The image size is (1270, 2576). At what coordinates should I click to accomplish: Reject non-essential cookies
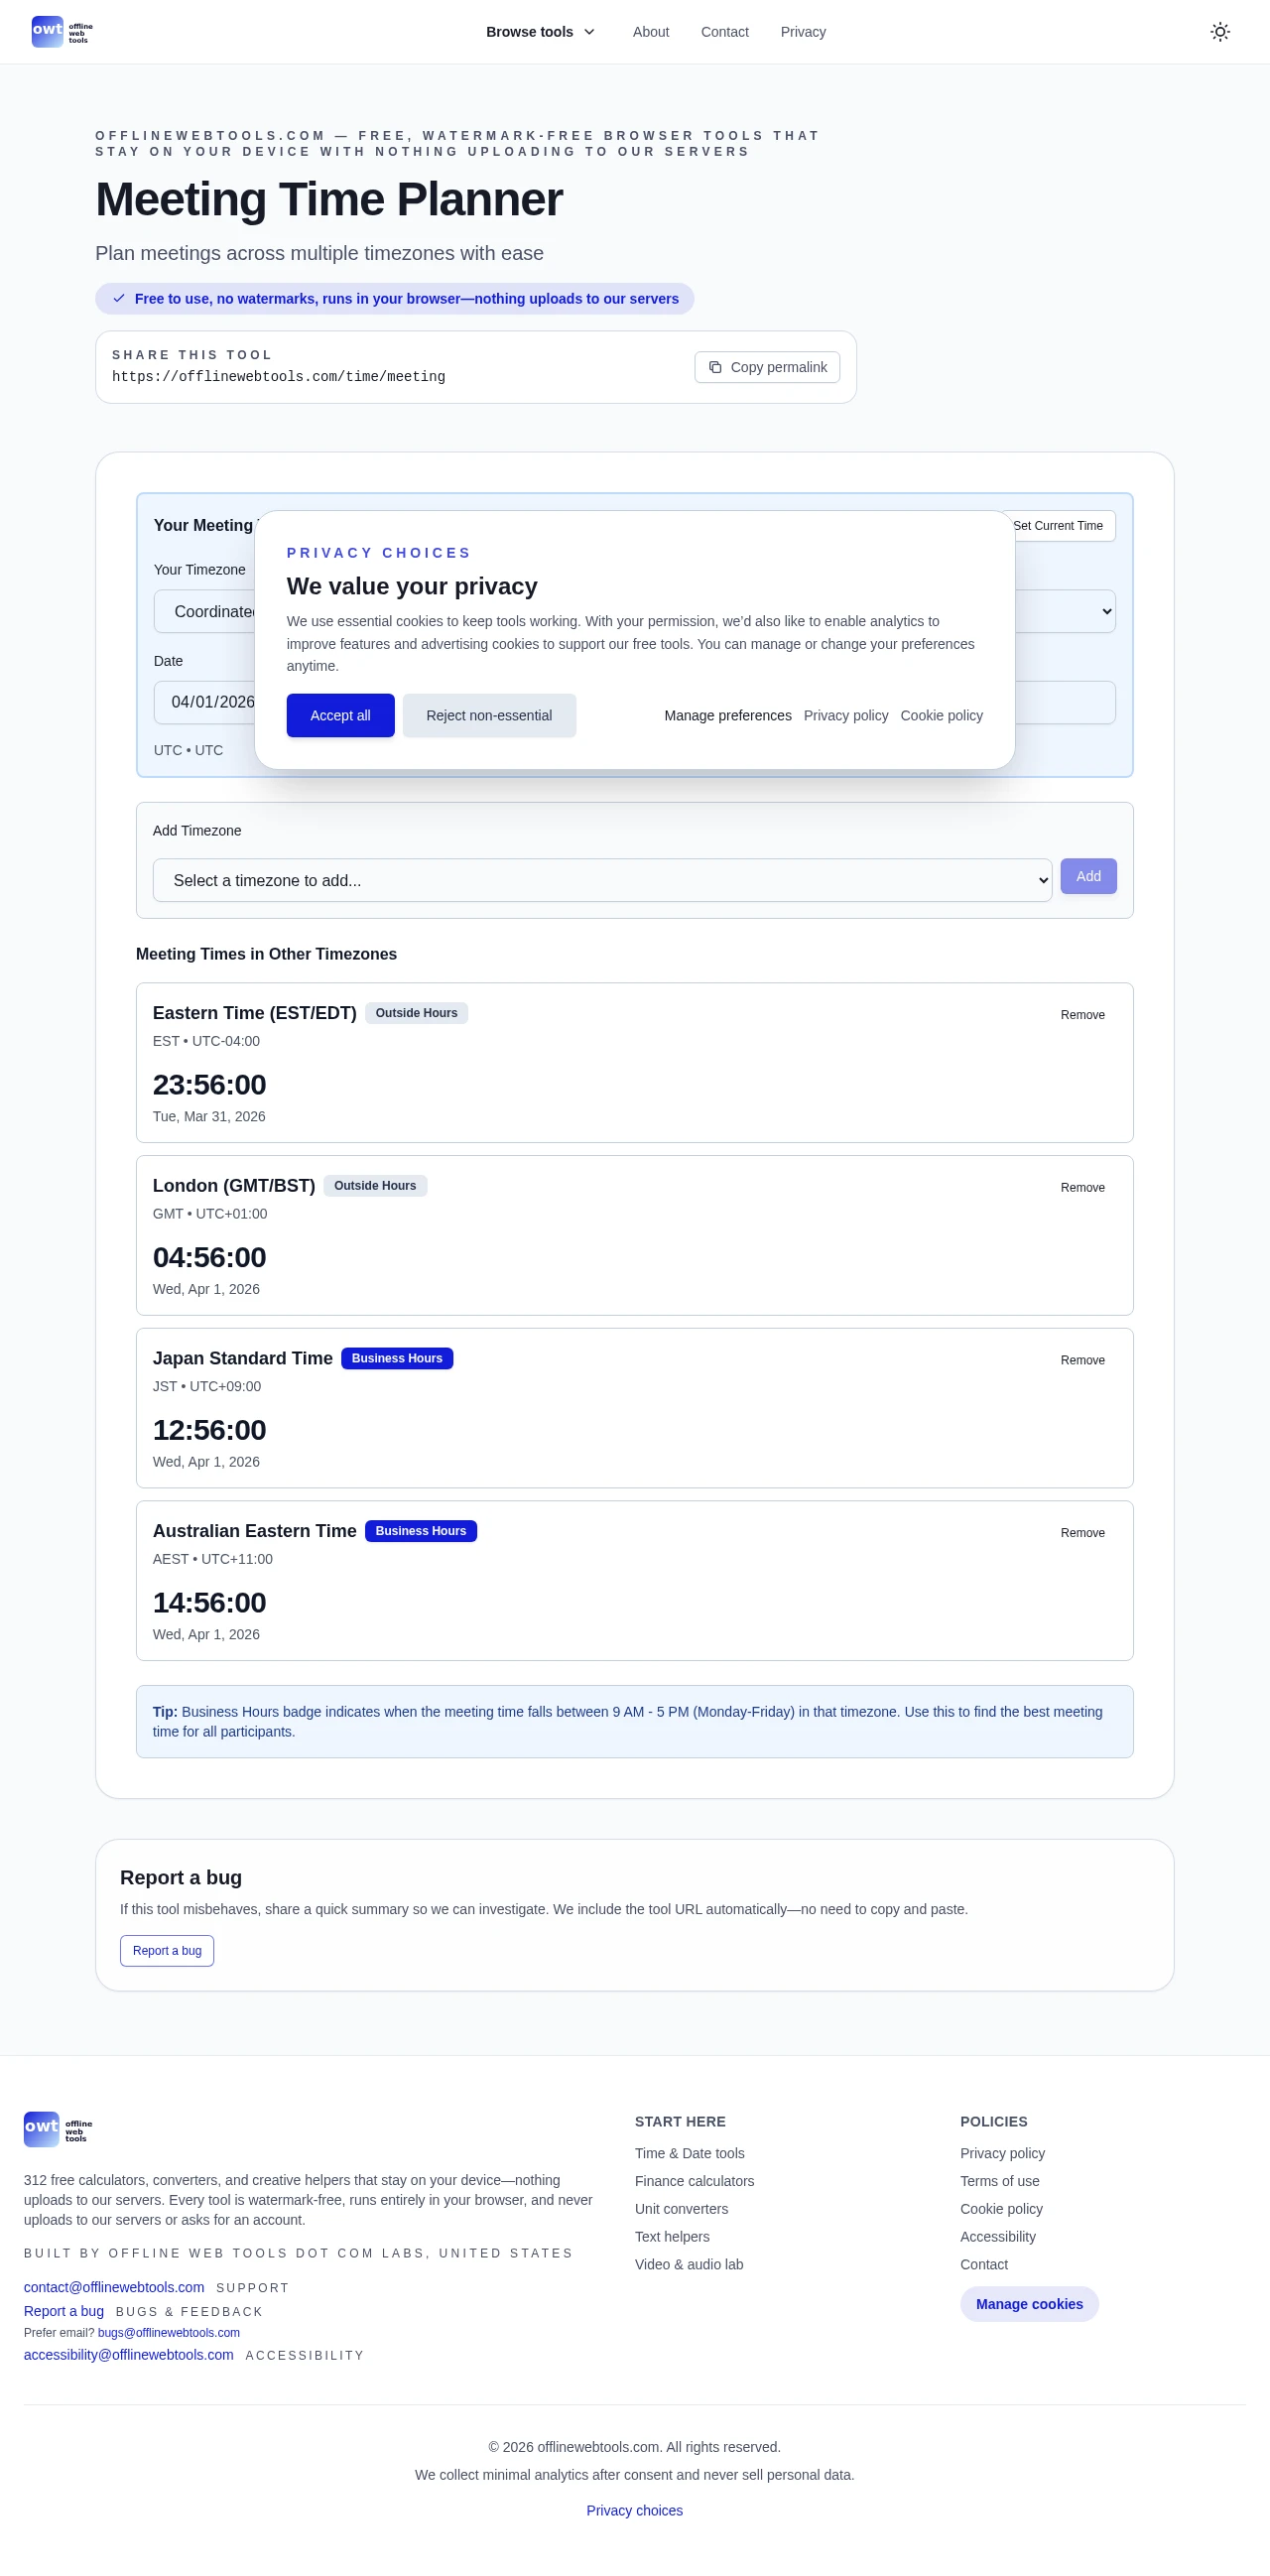click(489, 715)
